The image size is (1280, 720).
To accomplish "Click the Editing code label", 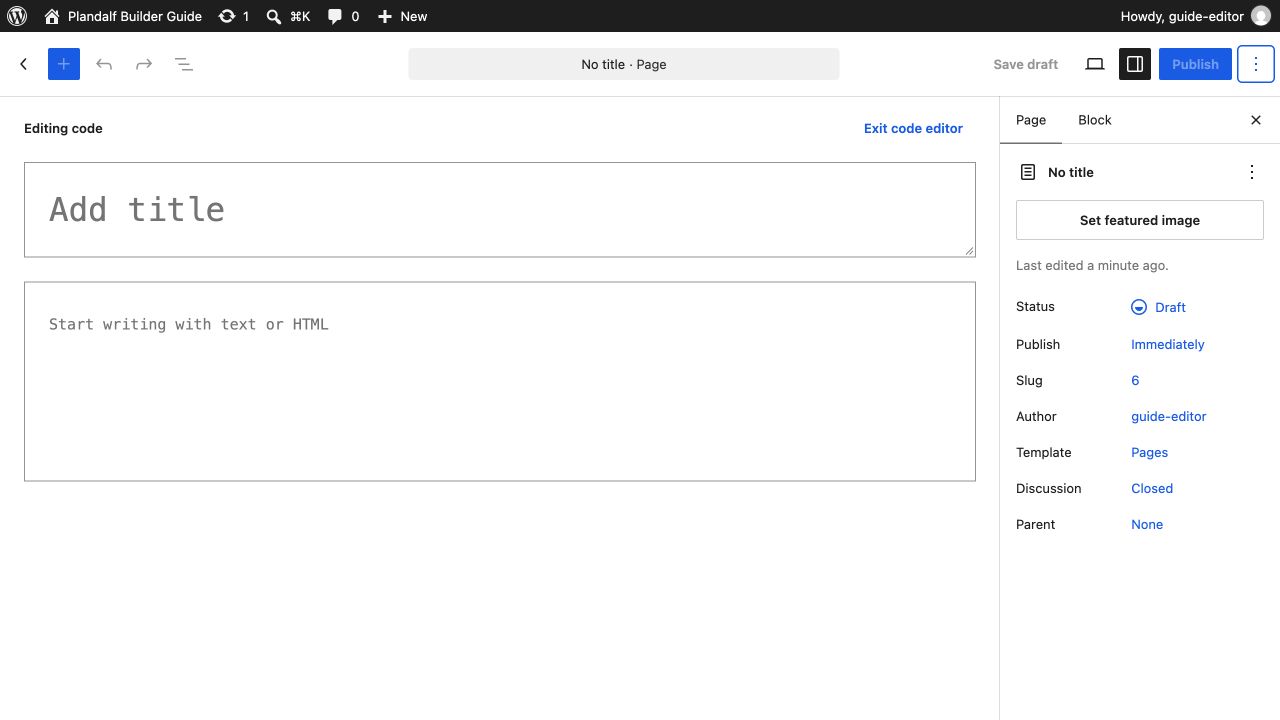I will [63, 128].
